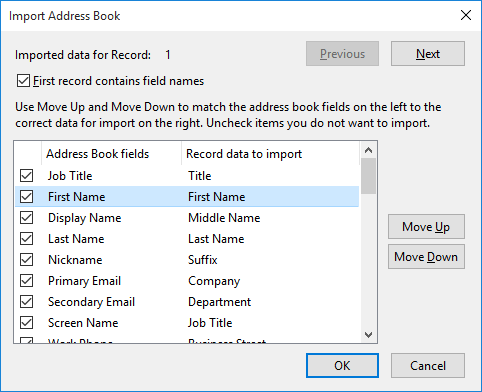Uncheck the Screen Name field checkbox

pyautogui.click(x=26, y=323)
